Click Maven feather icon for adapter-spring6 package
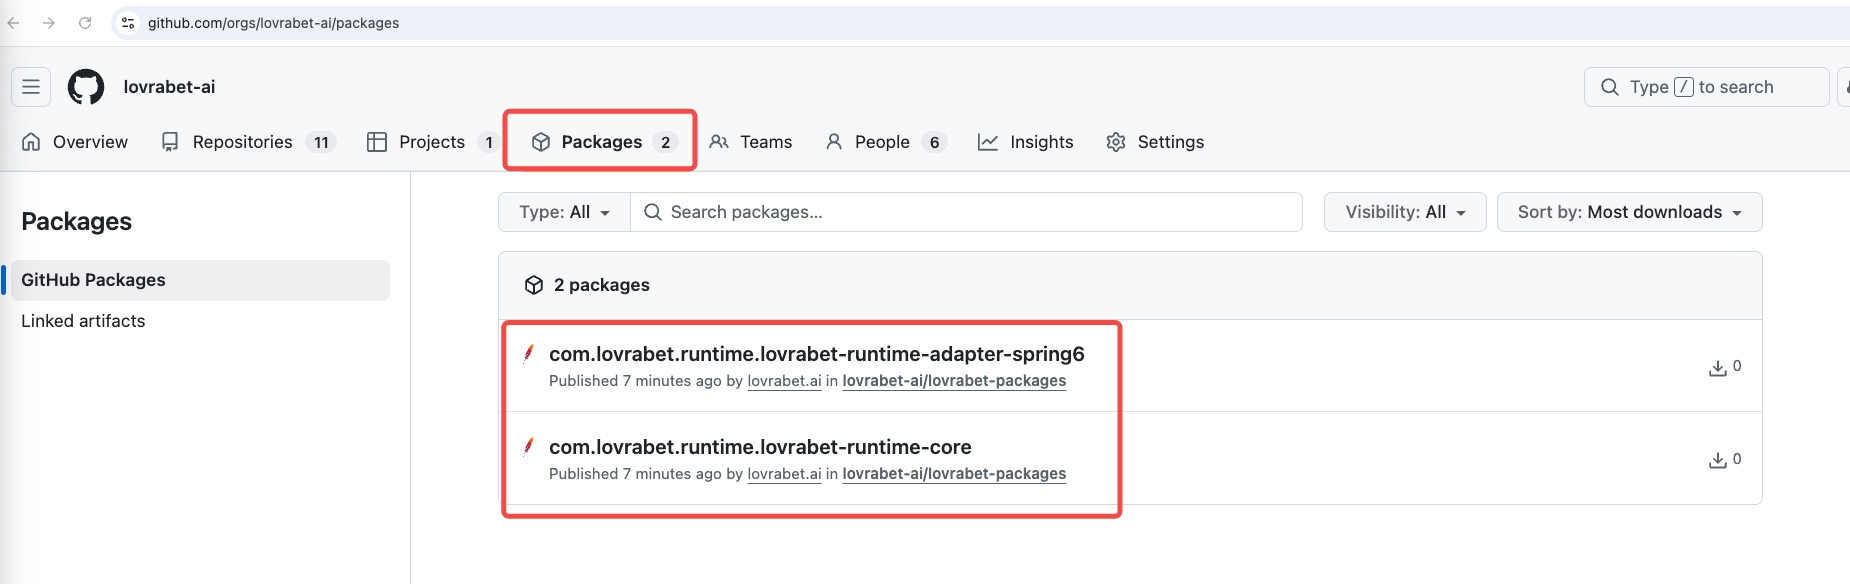 click(529, 353)
